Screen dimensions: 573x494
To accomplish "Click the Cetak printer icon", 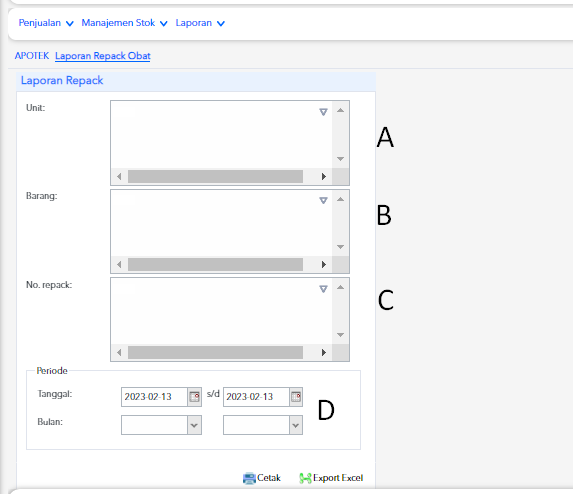I will pyautogui.click(x=249, y=478).
